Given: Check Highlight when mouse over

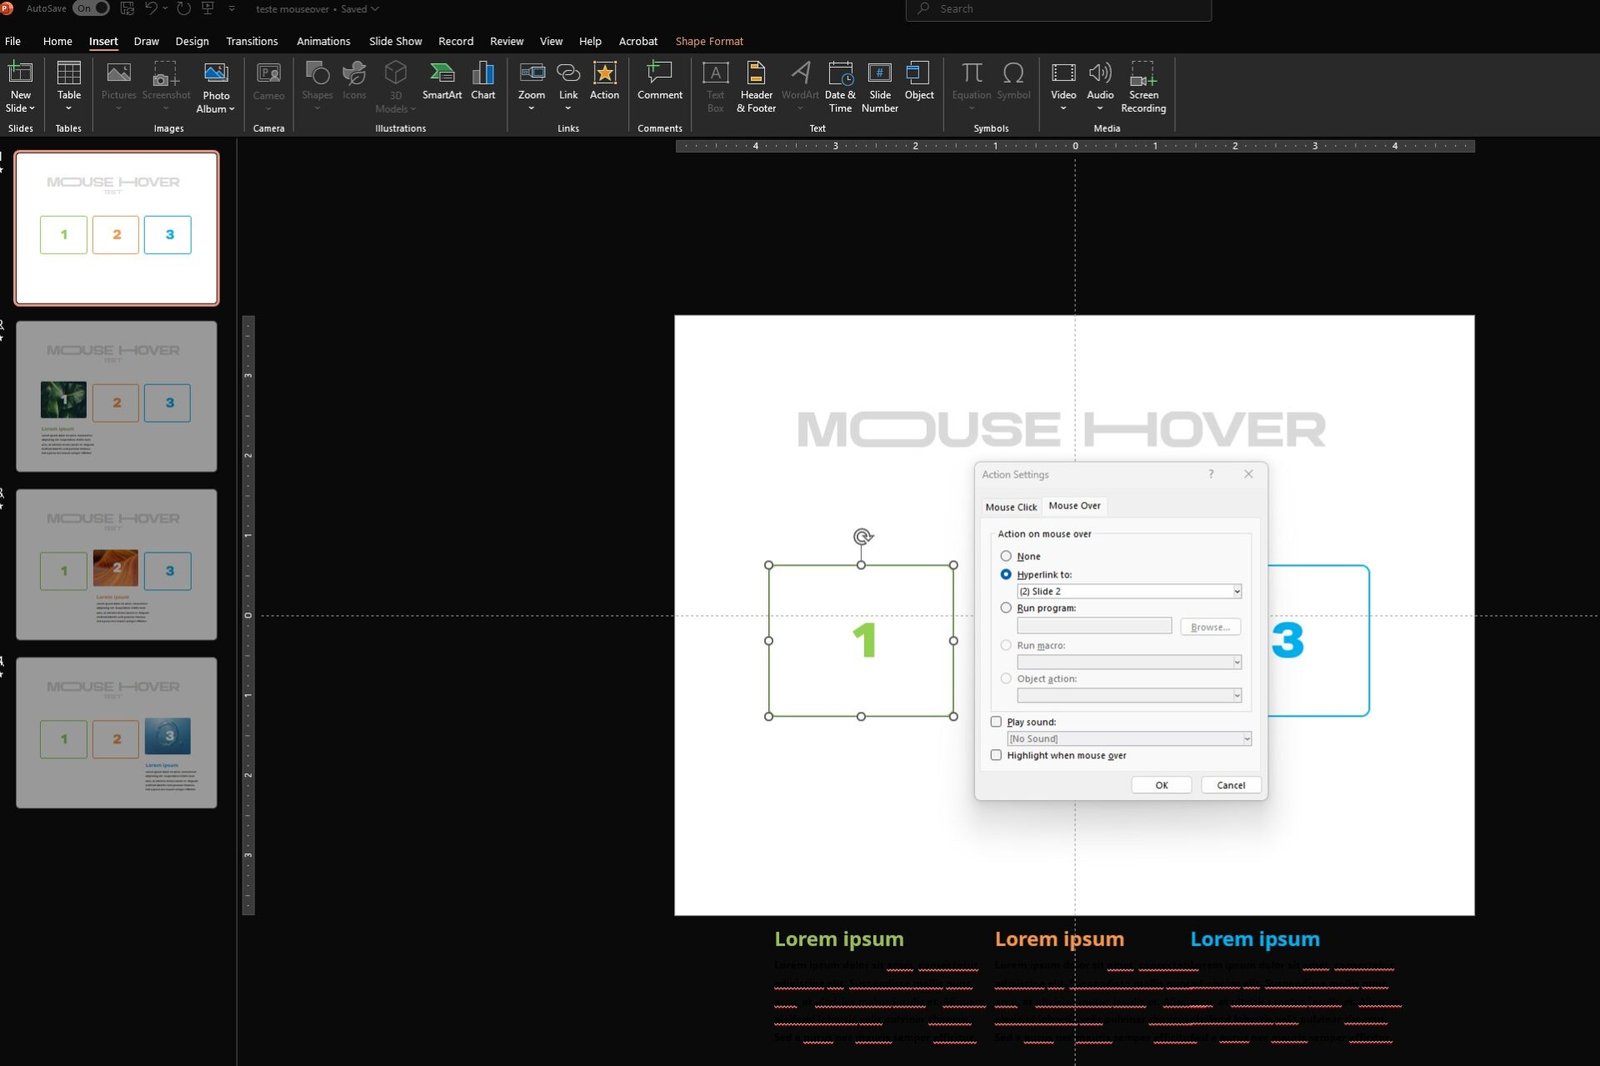Looking at the screenshot, I should (996, 756).
